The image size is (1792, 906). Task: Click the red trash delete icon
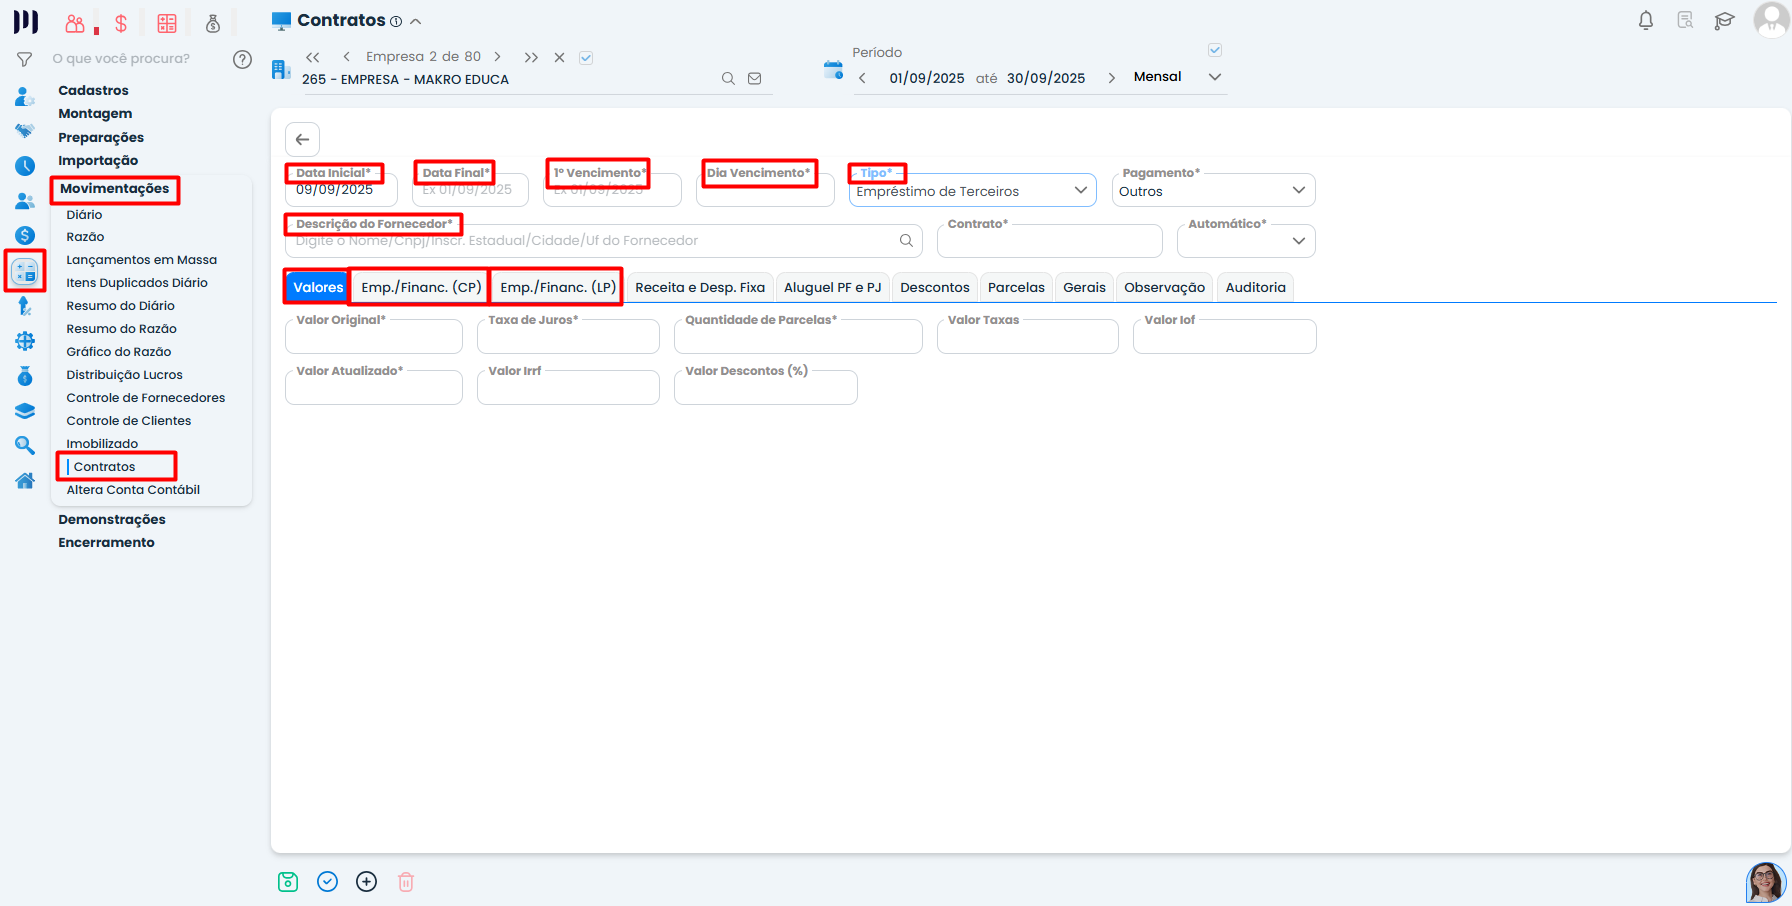[x=406, y=882]
